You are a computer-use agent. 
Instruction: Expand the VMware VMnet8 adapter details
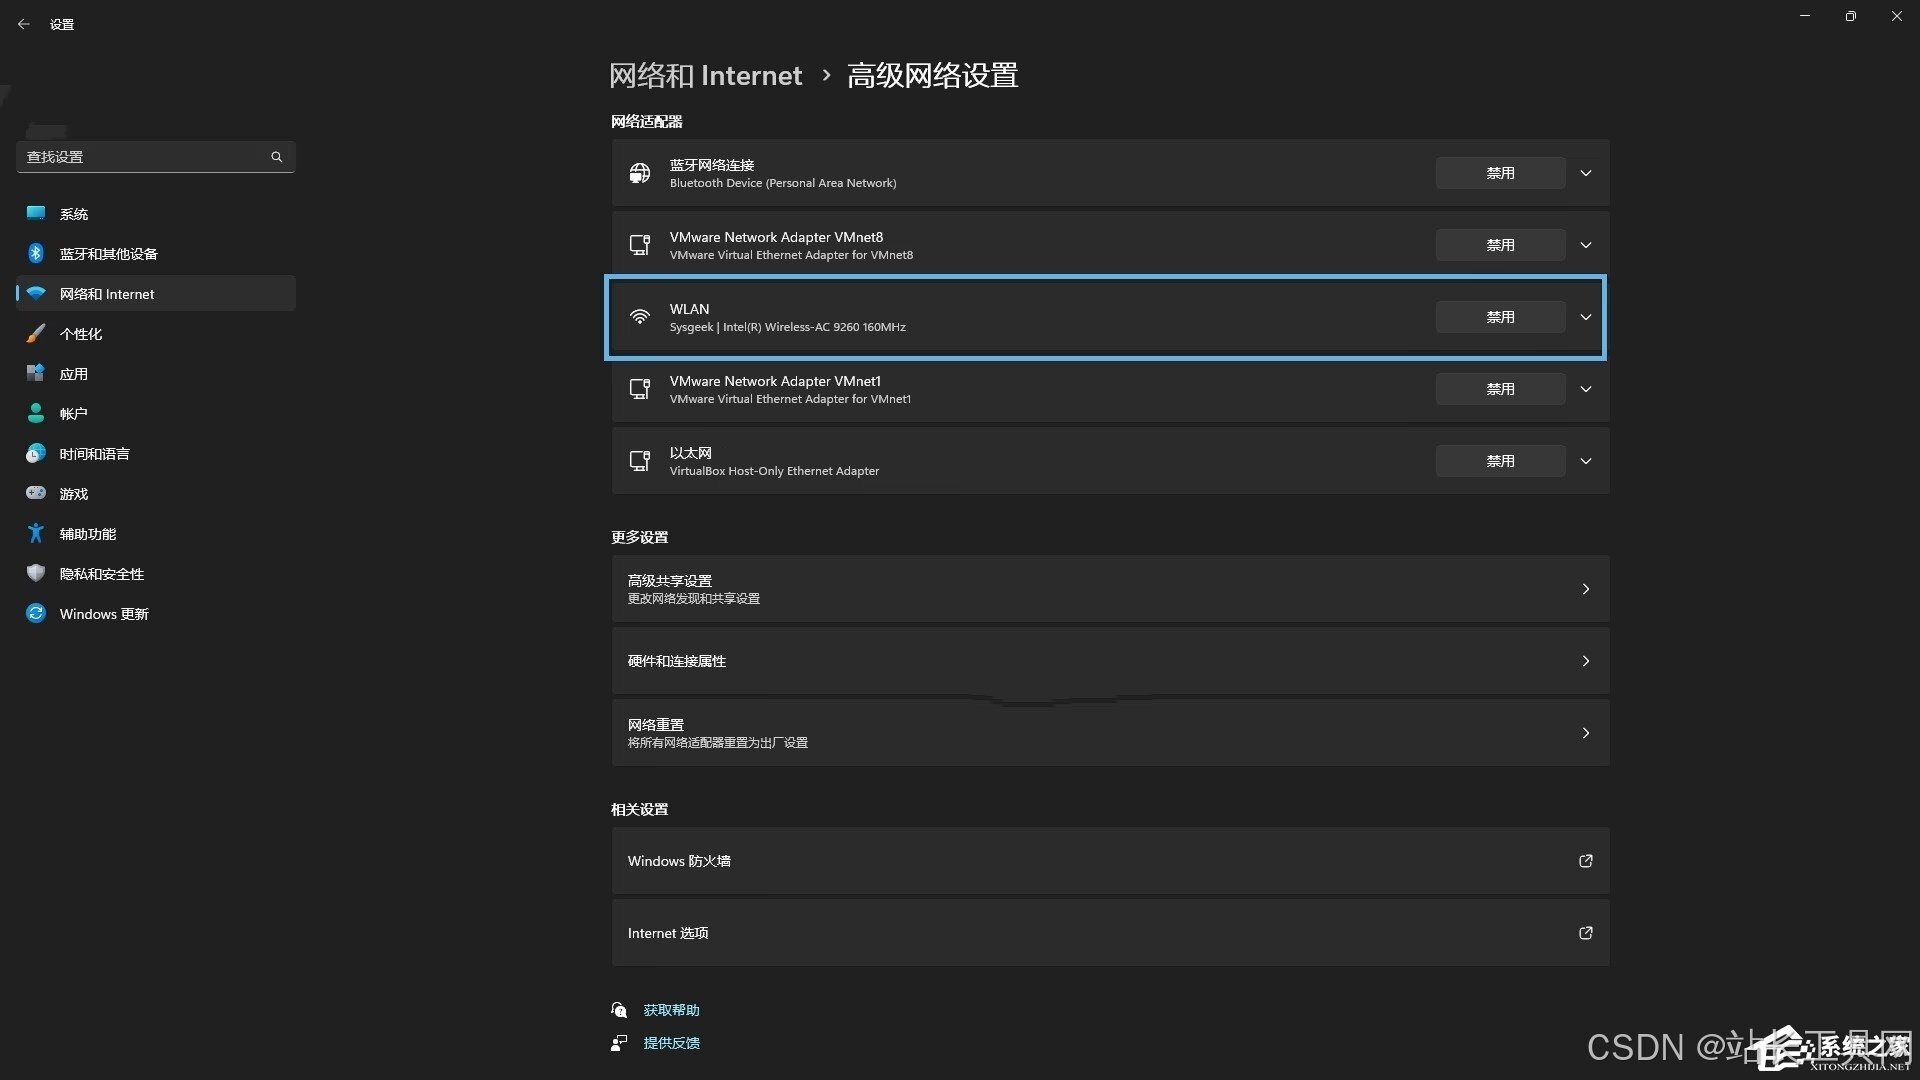[x=1586, y=245]
